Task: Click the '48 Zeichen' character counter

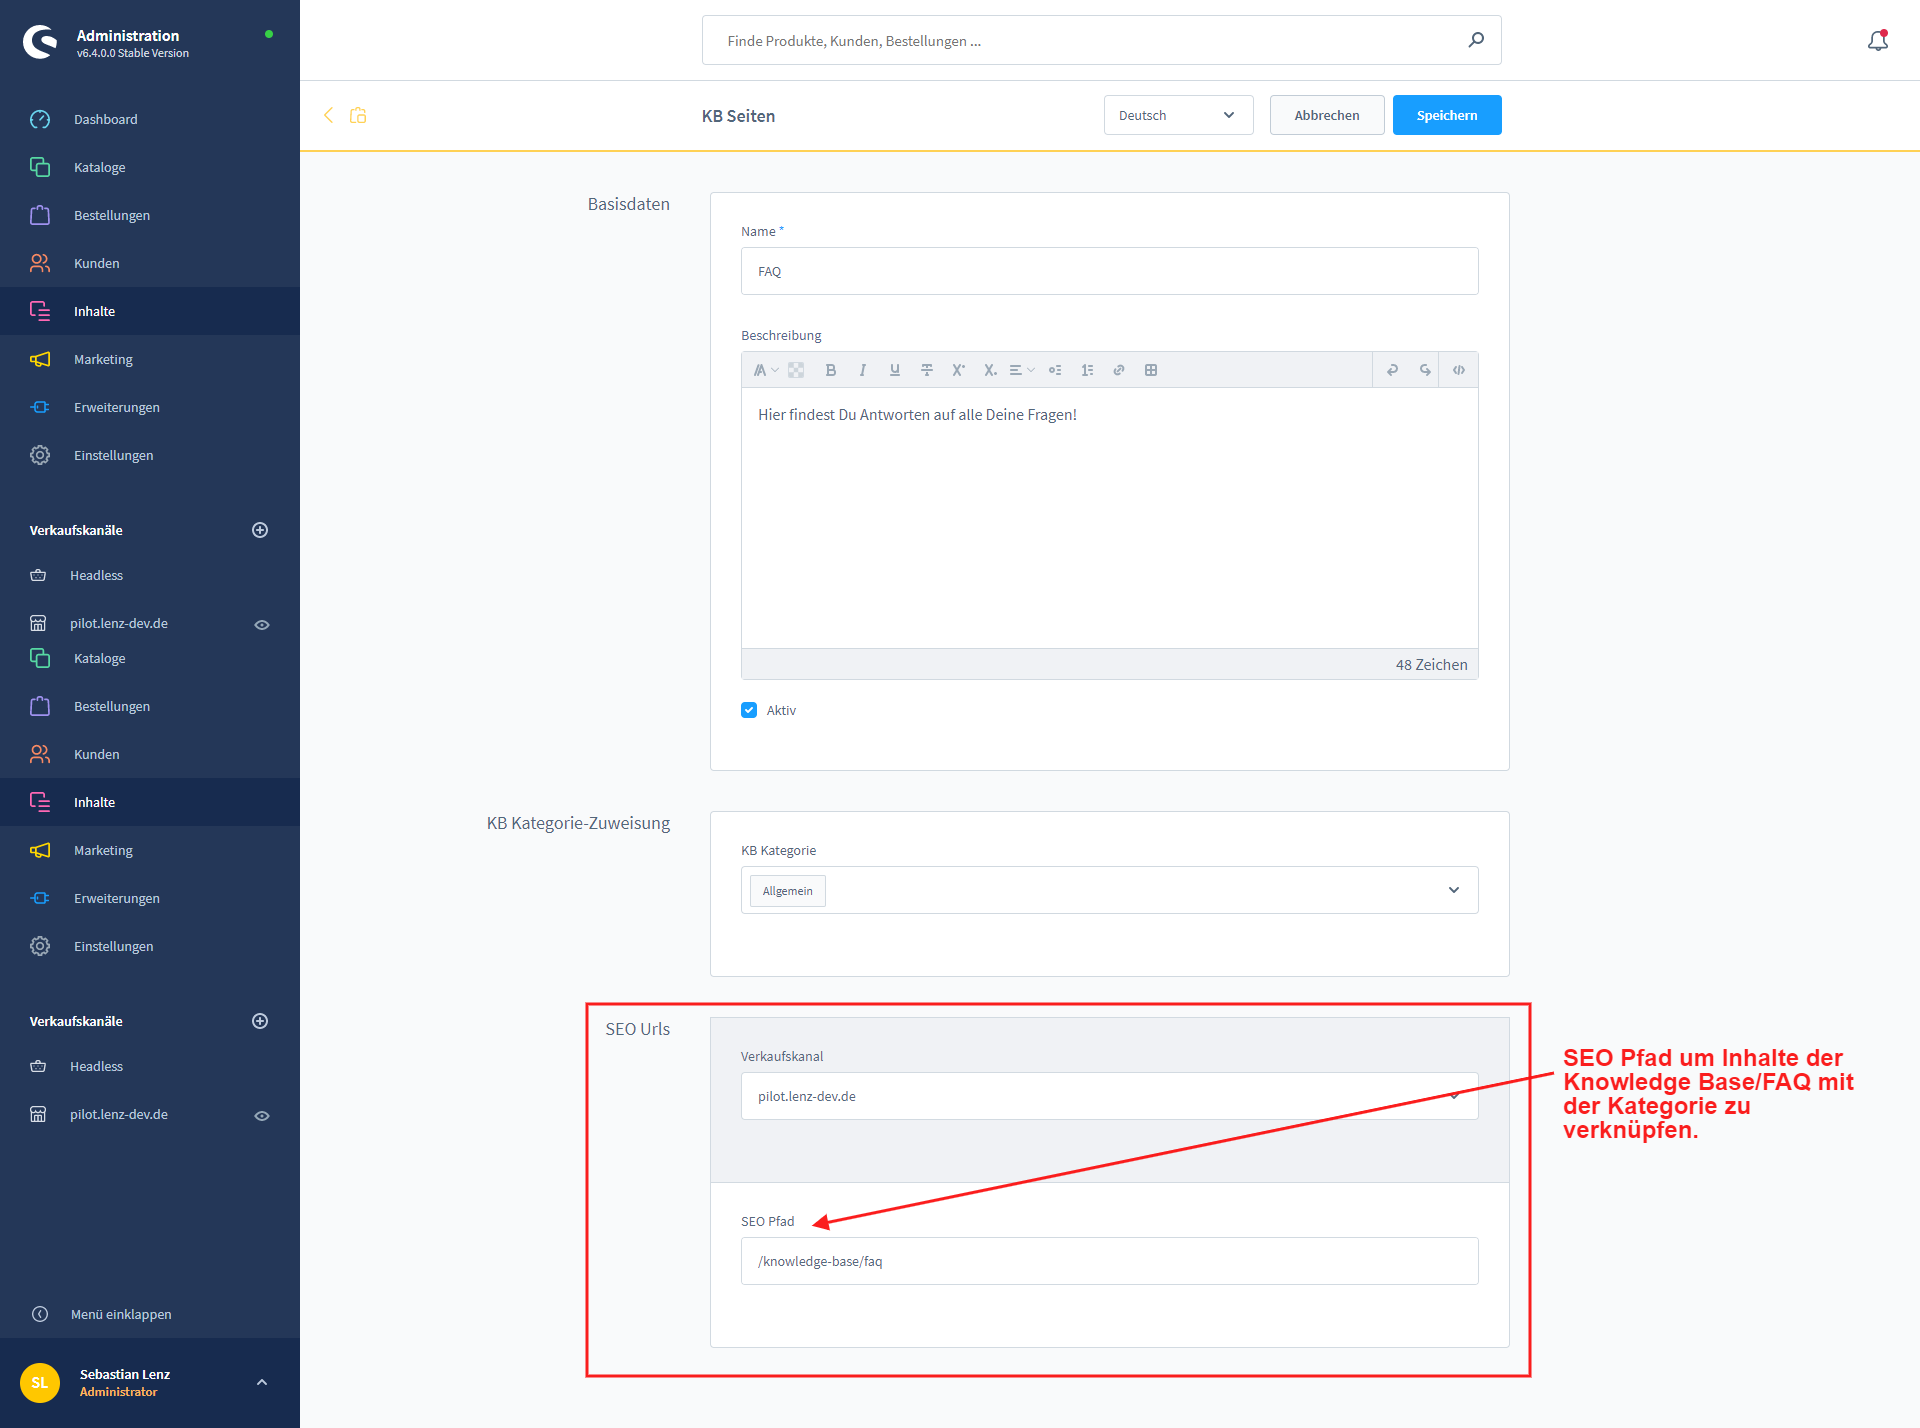Action: coord(1431,665)
